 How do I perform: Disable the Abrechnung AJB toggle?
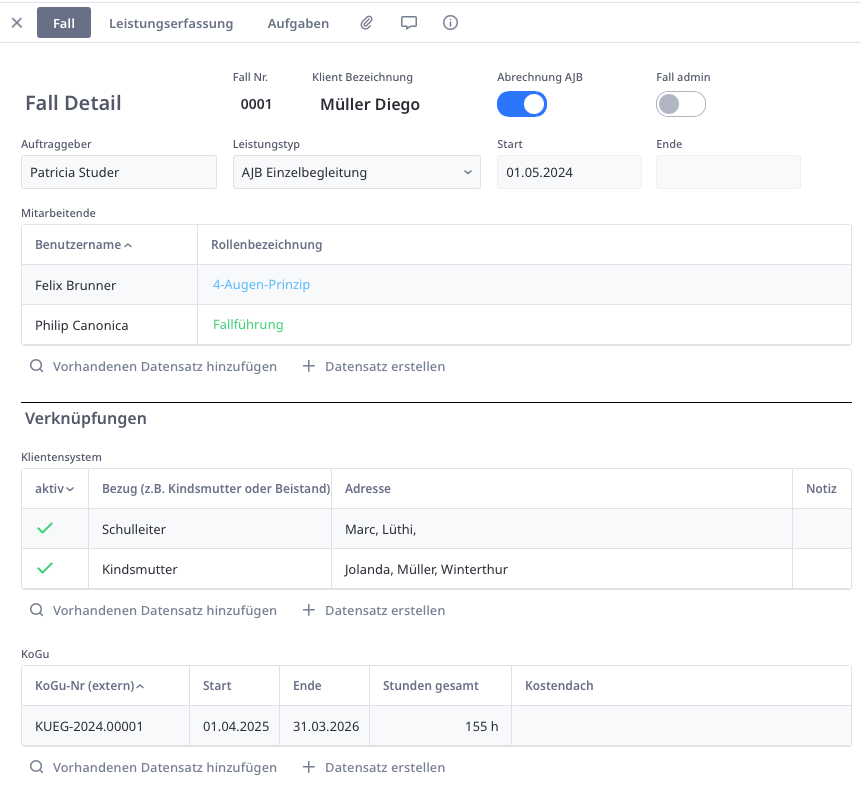[522, 104]
